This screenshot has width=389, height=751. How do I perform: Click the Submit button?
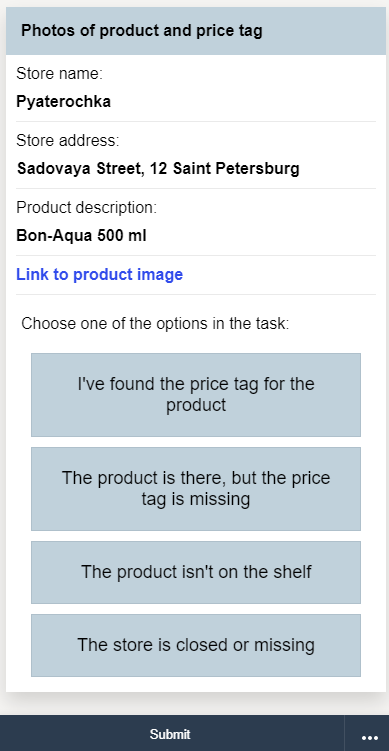[x=170, y=734]
